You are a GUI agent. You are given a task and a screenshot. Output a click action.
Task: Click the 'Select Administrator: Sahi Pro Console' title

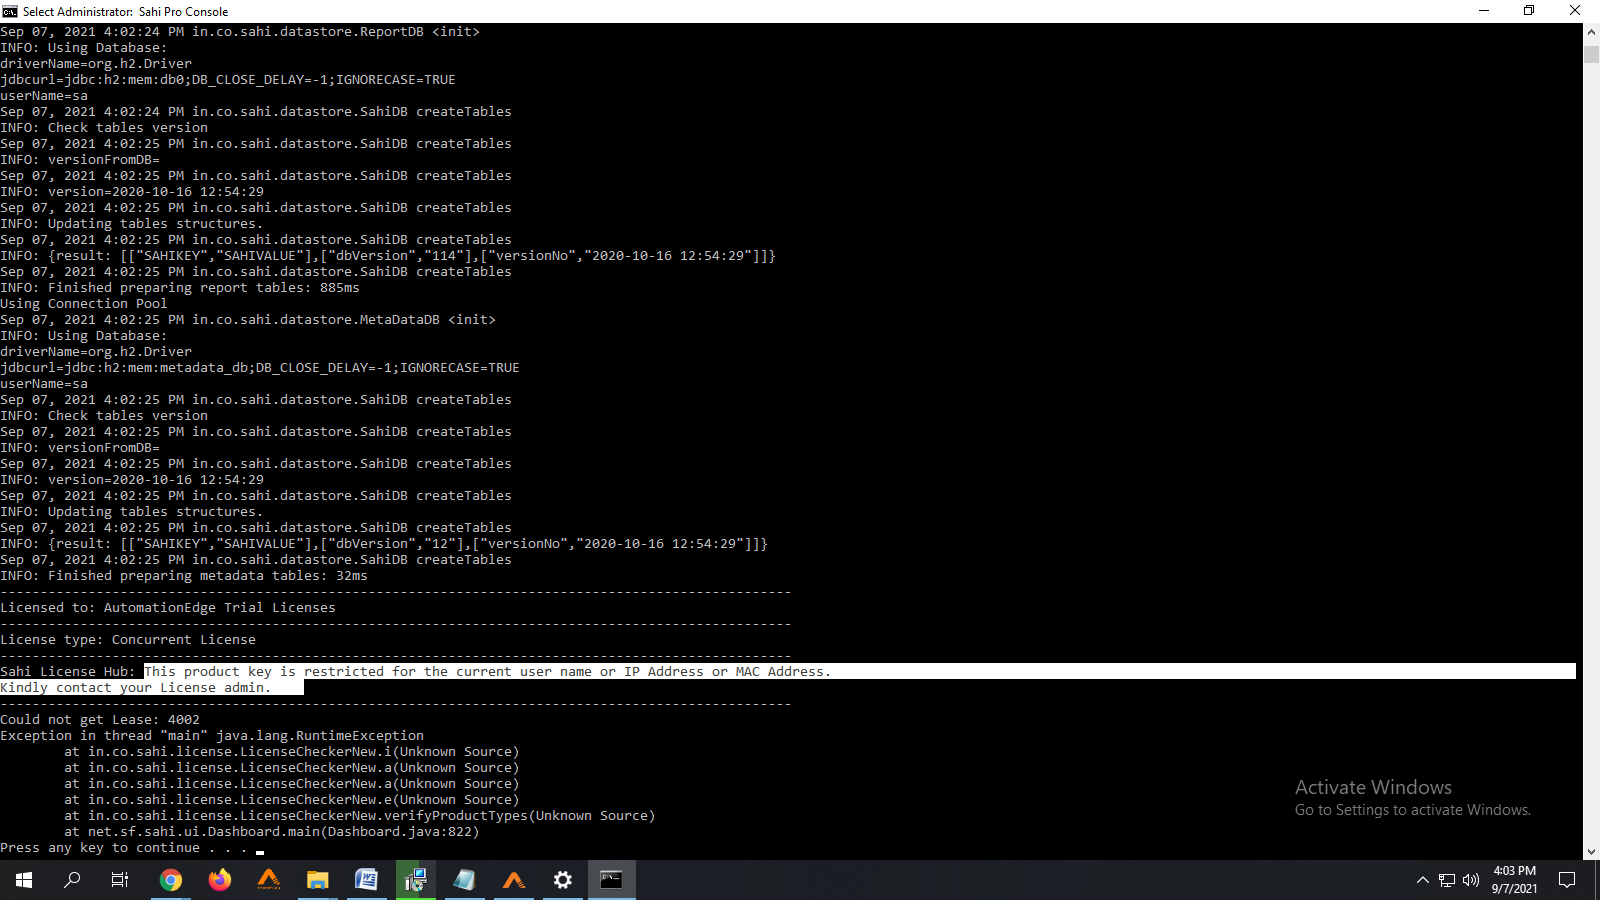click(125, 12)
